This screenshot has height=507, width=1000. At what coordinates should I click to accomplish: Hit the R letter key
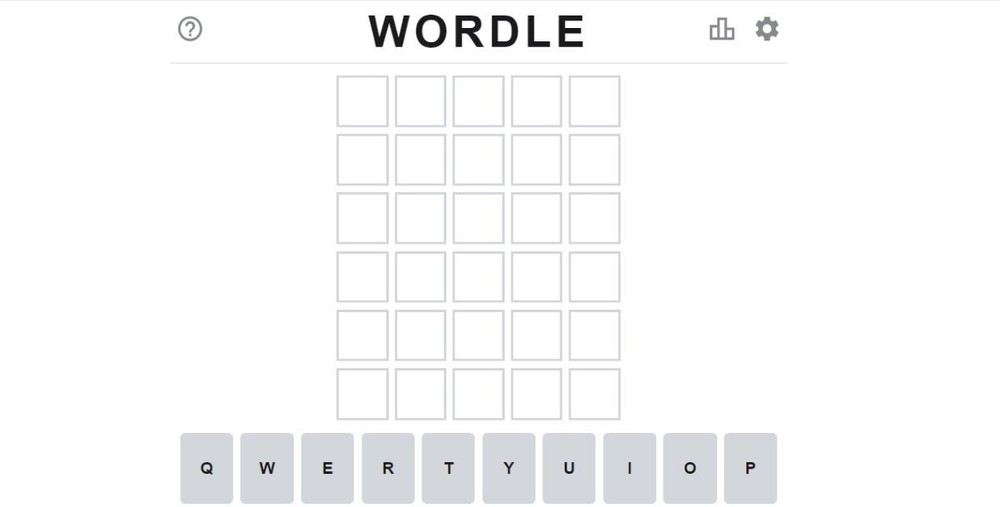coord(388,468)
